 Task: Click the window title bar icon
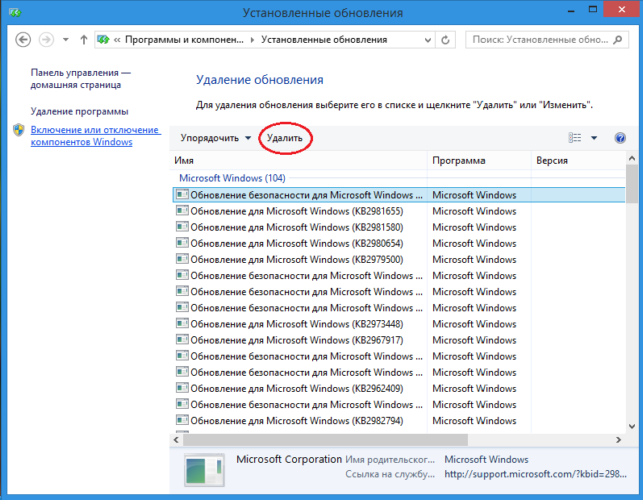[15, 12]
